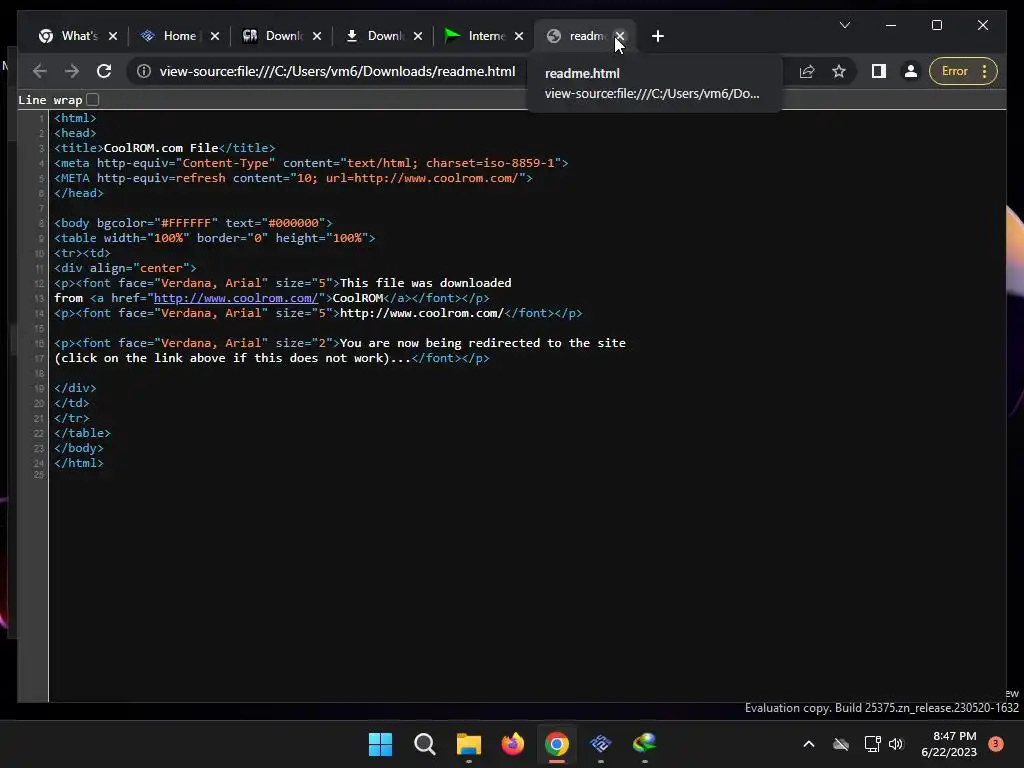Open the Windows Start menu
This screenshot has height=768, width=1024.
click(380, 744)
